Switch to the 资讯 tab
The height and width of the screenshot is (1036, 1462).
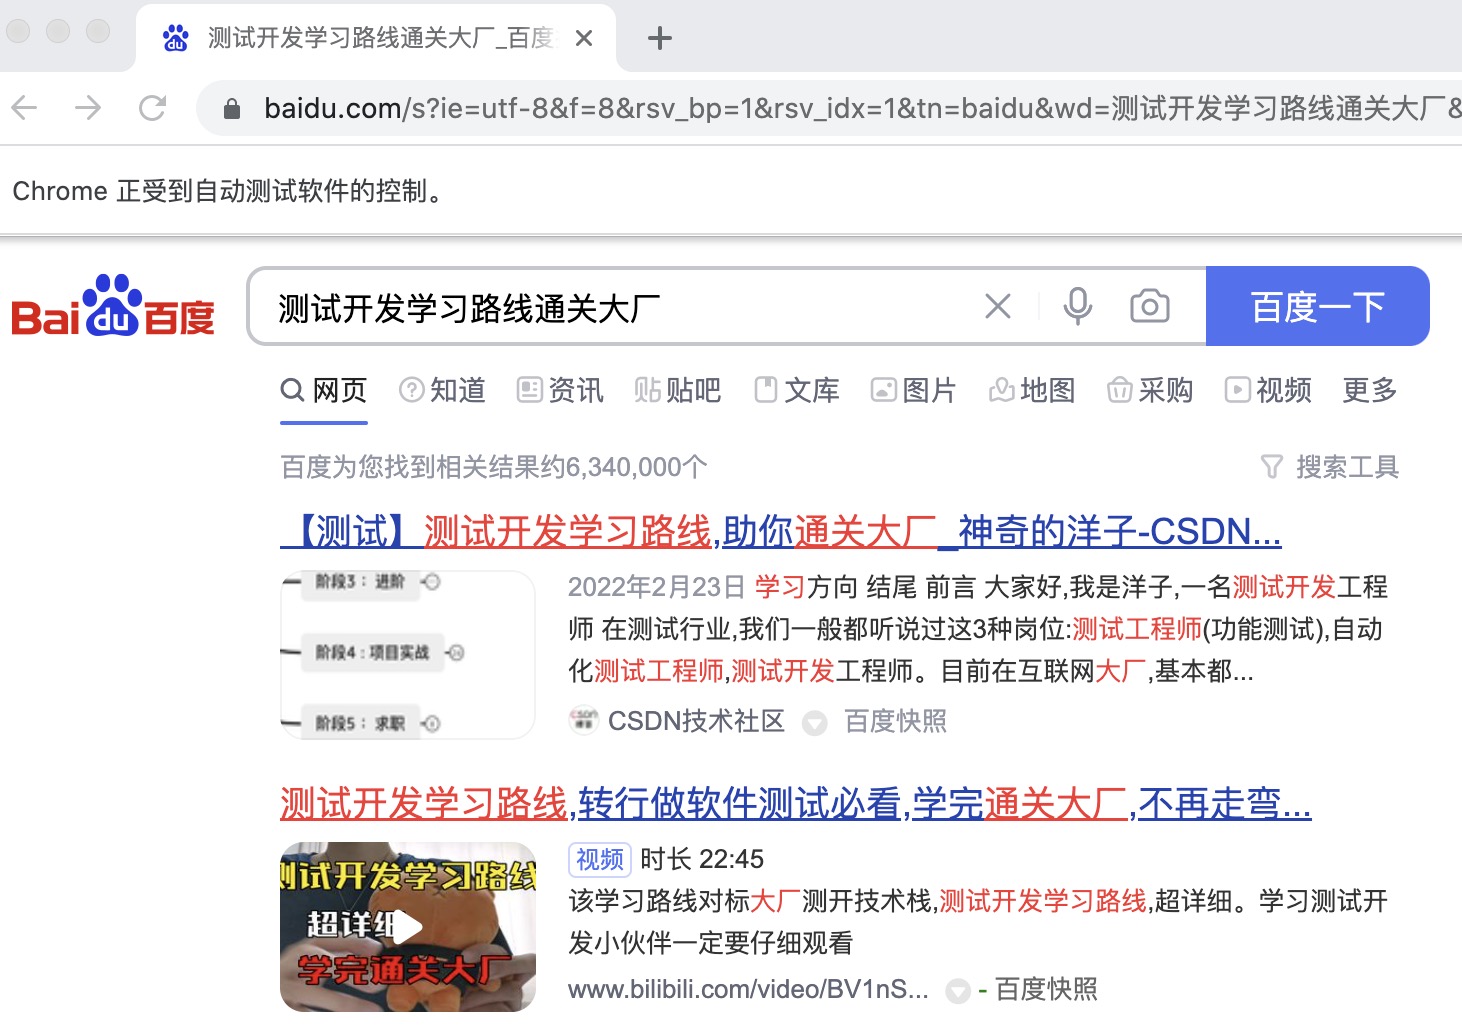[x=560, y=390]
